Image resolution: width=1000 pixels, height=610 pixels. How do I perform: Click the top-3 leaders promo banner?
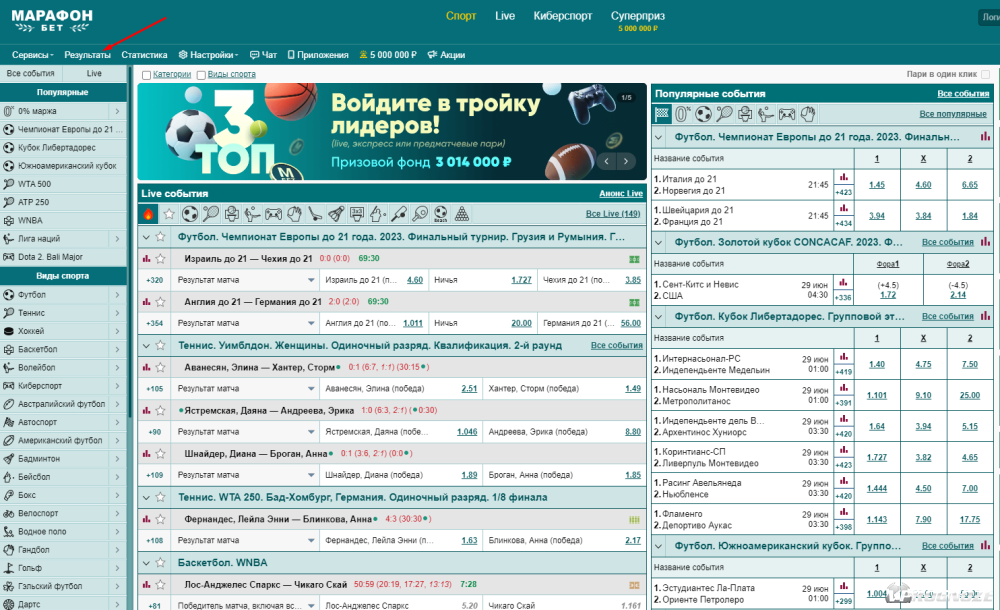click(392, 131)
